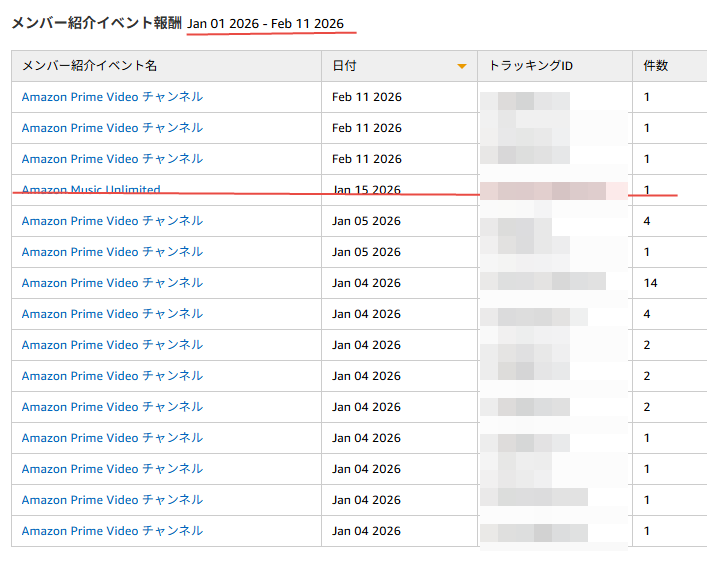Image resolution: width=707 pixels, height=561 pixels.
Task: Select the Jan 15 2026 date cell
Action: point(366,190)
